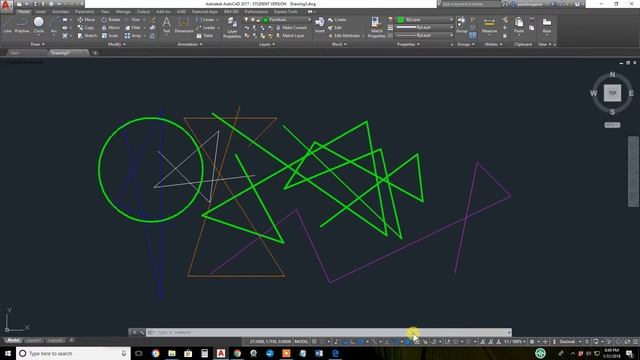Expand the Layers panel

[267, 44]
